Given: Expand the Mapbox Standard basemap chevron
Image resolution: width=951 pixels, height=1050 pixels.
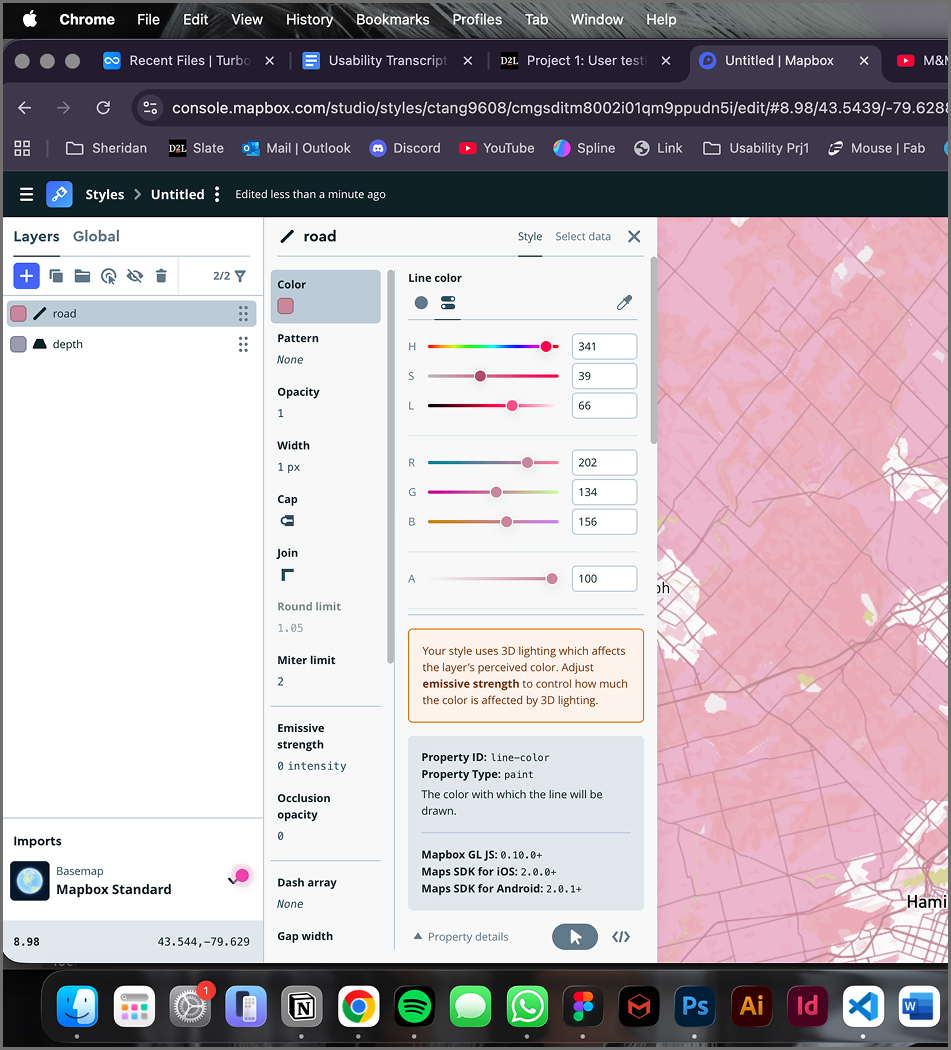Looking at the screenshot, I should (x=232, y=880).
